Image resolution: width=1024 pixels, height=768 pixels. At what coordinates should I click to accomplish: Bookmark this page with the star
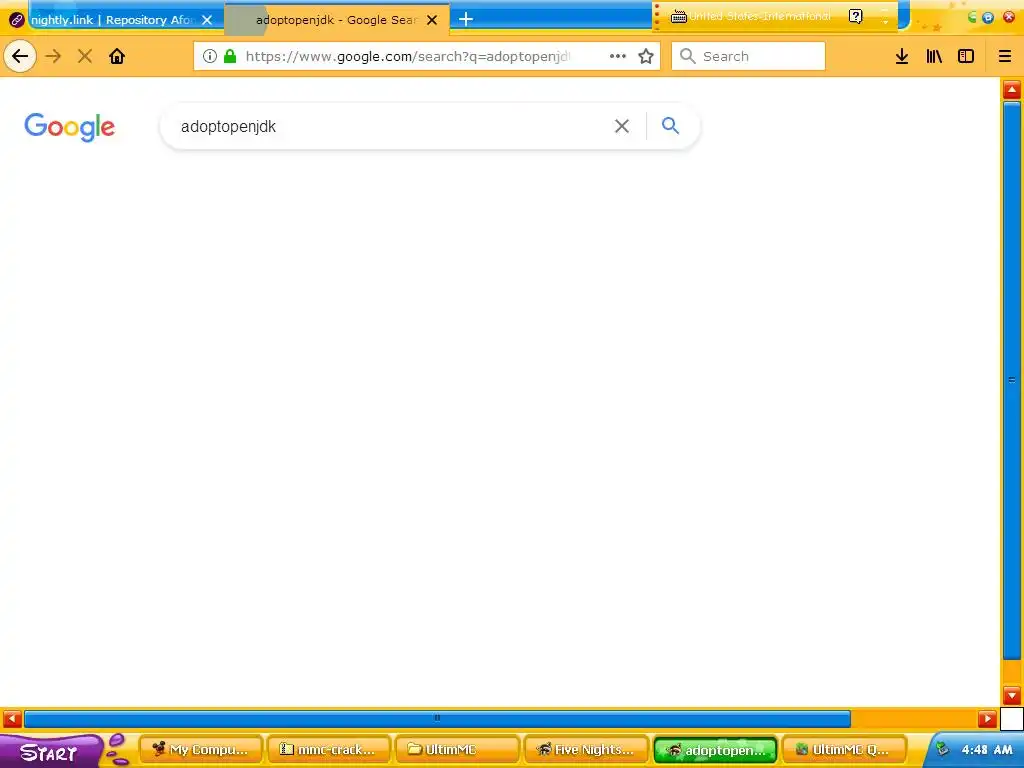click(646, 56)
